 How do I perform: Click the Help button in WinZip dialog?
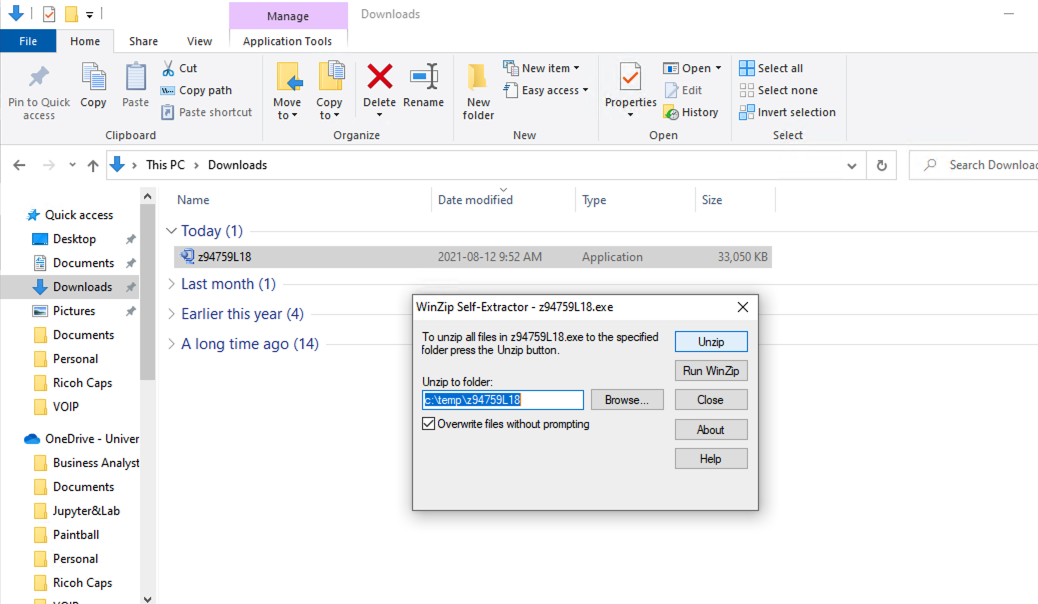click(711, 459)
